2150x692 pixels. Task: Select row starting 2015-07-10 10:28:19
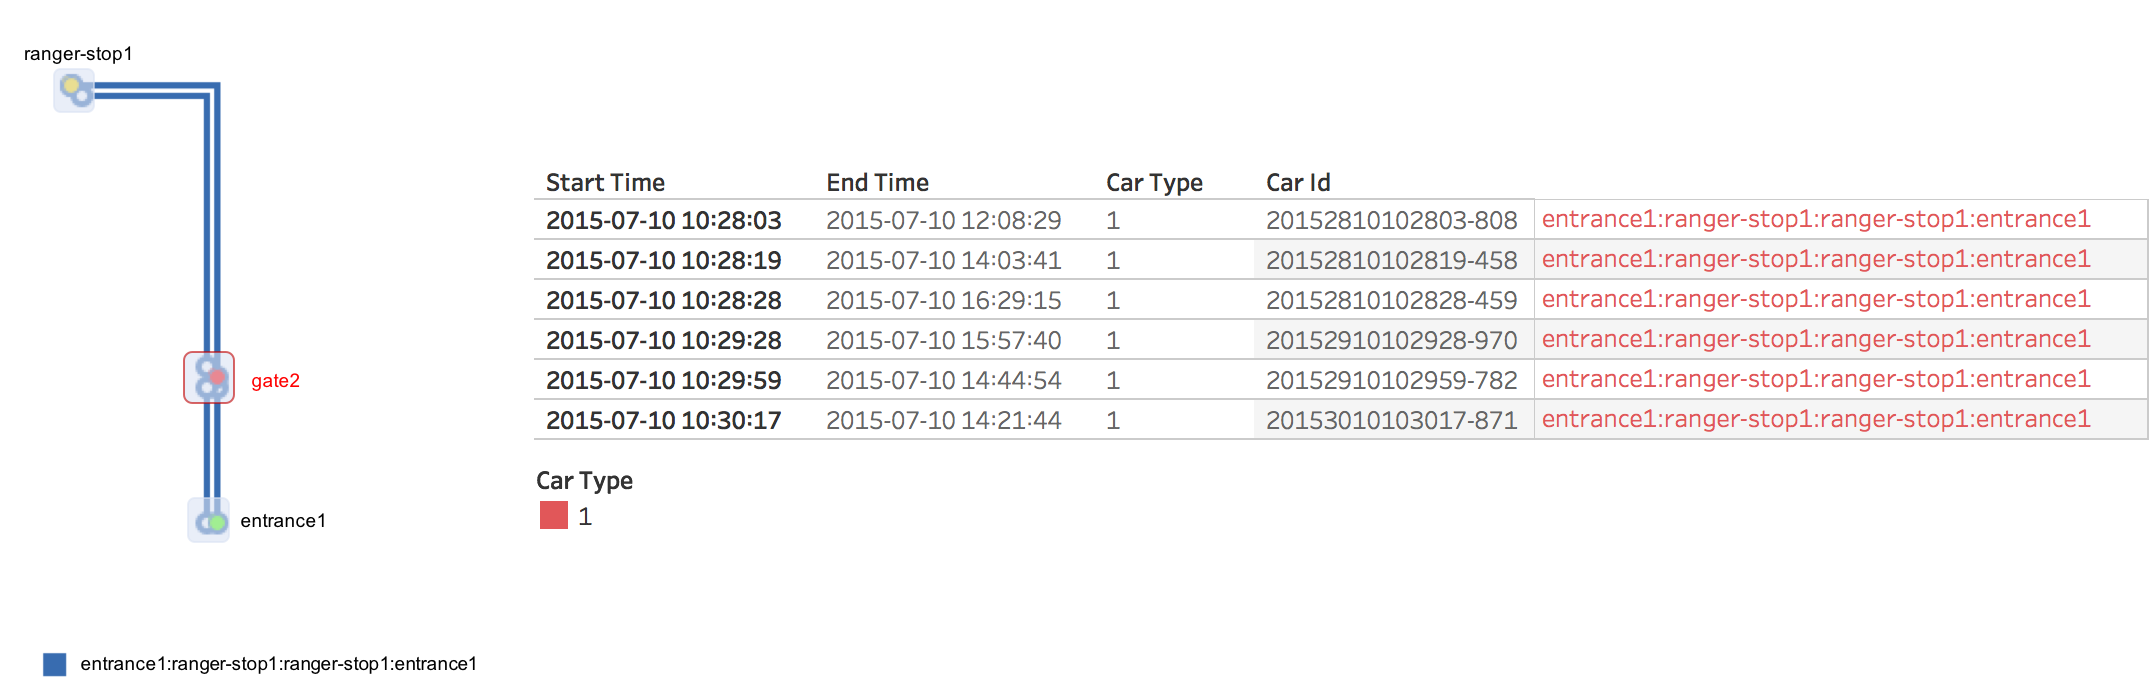1340,260
